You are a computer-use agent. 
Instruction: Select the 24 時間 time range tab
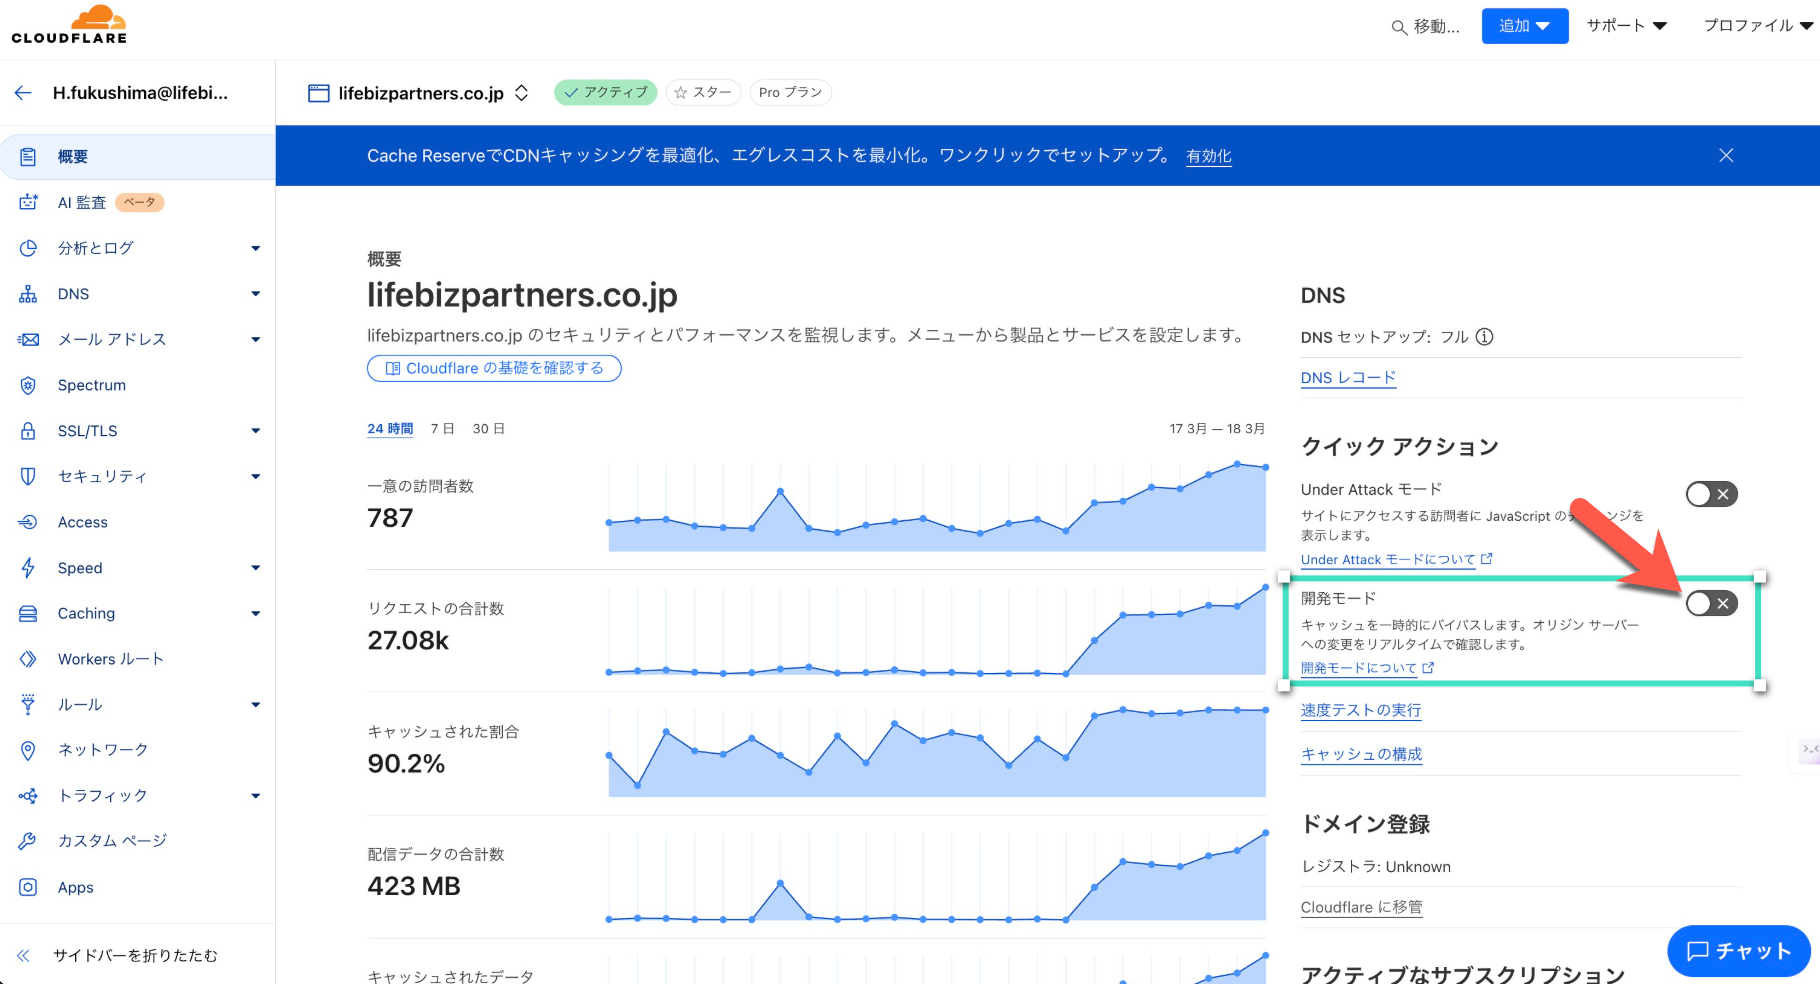(390, 429)
